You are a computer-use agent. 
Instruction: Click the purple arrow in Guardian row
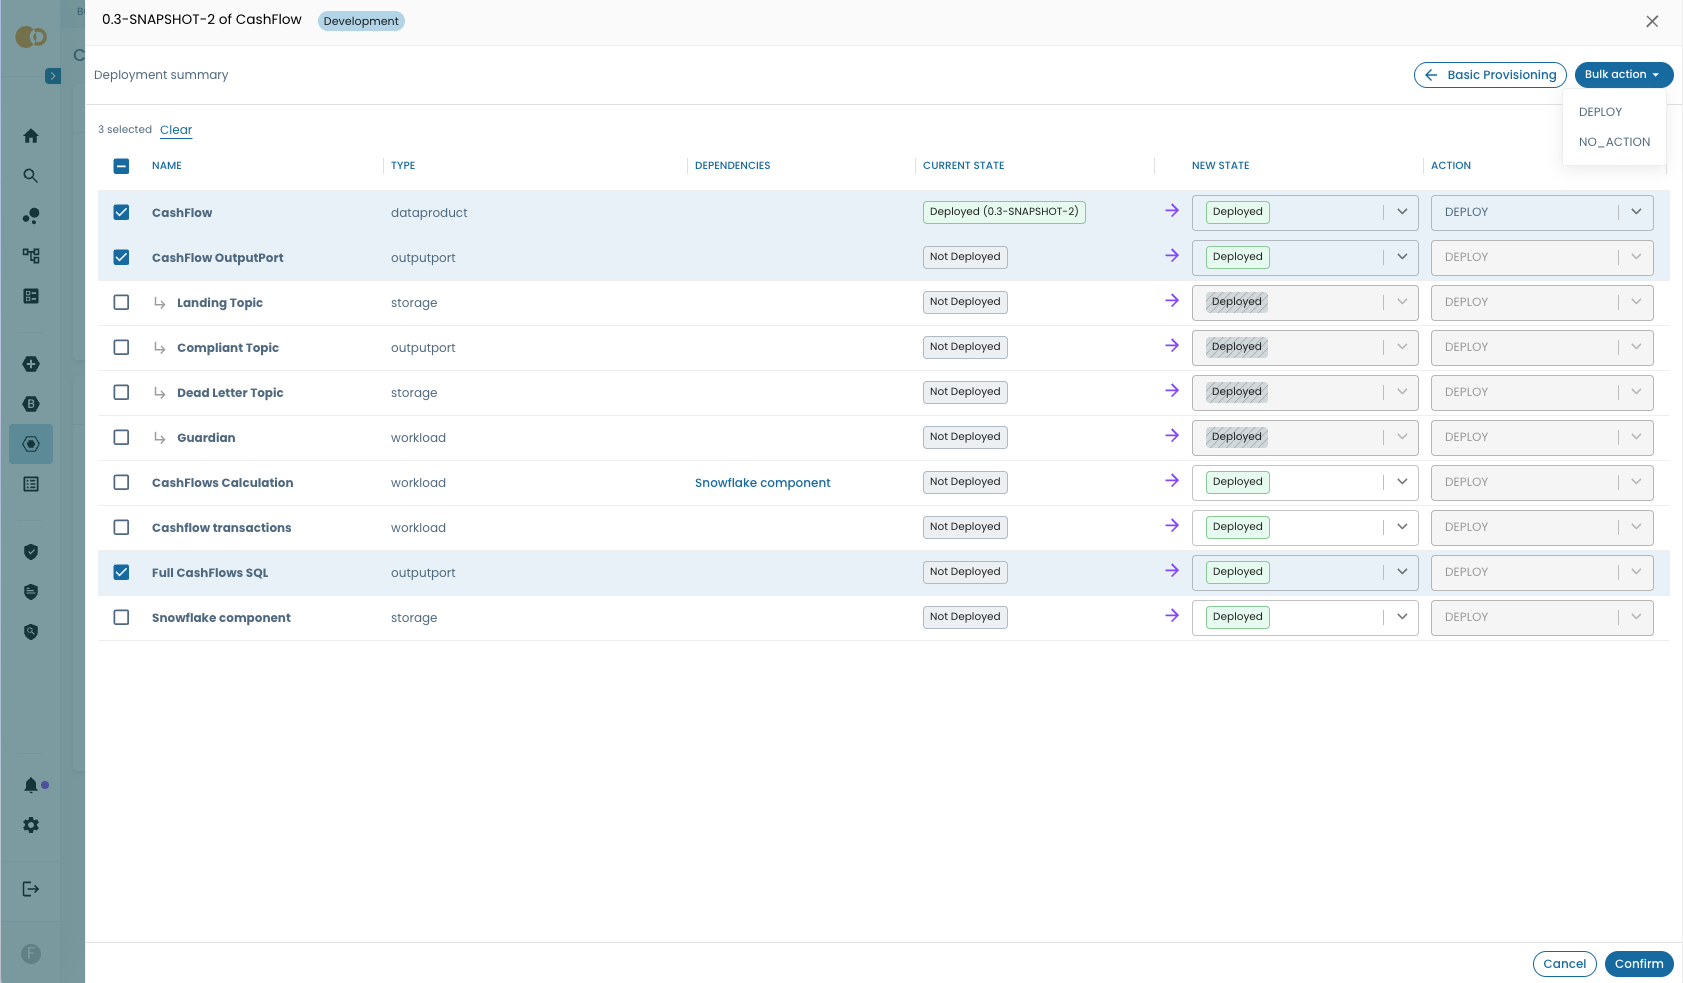(x=1172, y=436)
